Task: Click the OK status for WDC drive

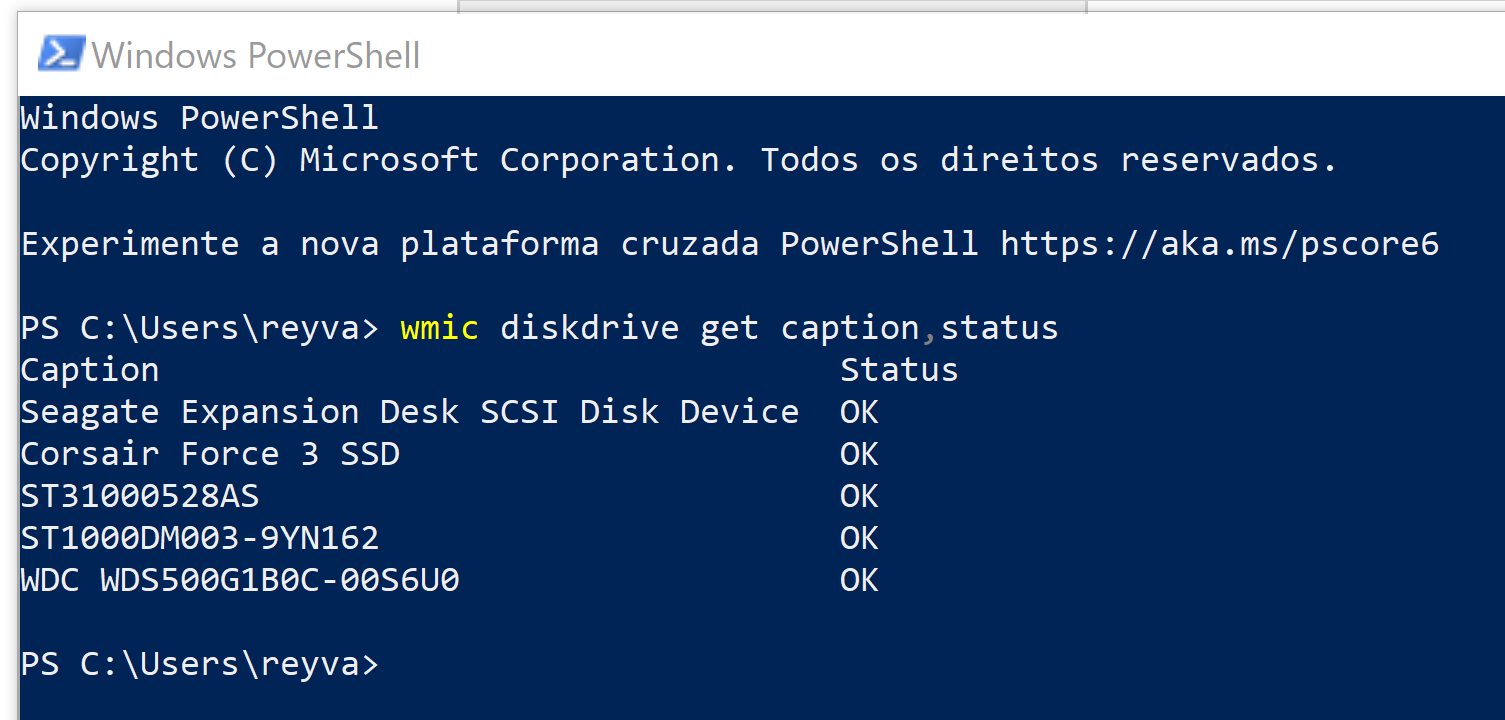Action: coord(859,580)
